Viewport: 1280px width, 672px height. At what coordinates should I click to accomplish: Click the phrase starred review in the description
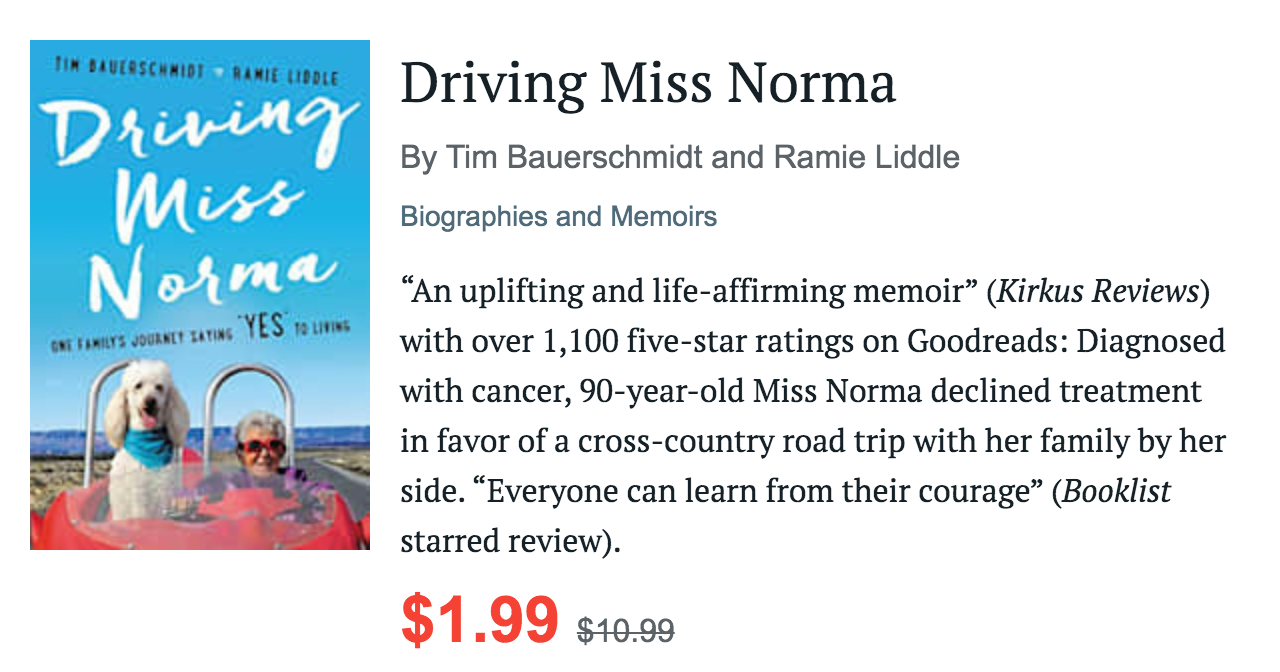click(507, 542)
